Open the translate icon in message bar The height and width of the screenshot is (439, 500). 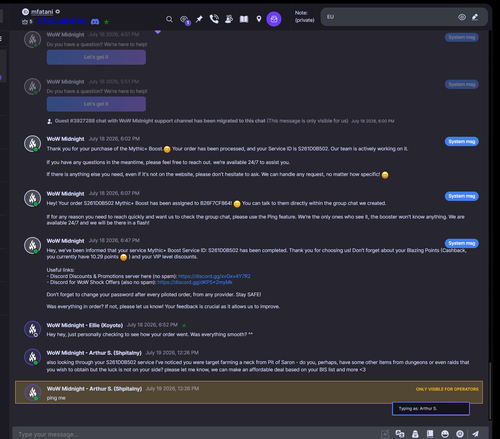[400, 434]
